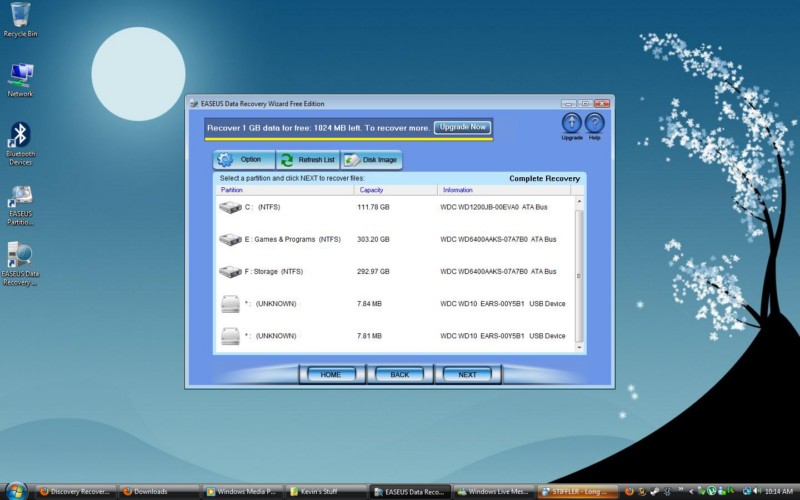This screenshot has width=800, height=500.
Task: Select the F: Storage drive icon
Action: 230,271
